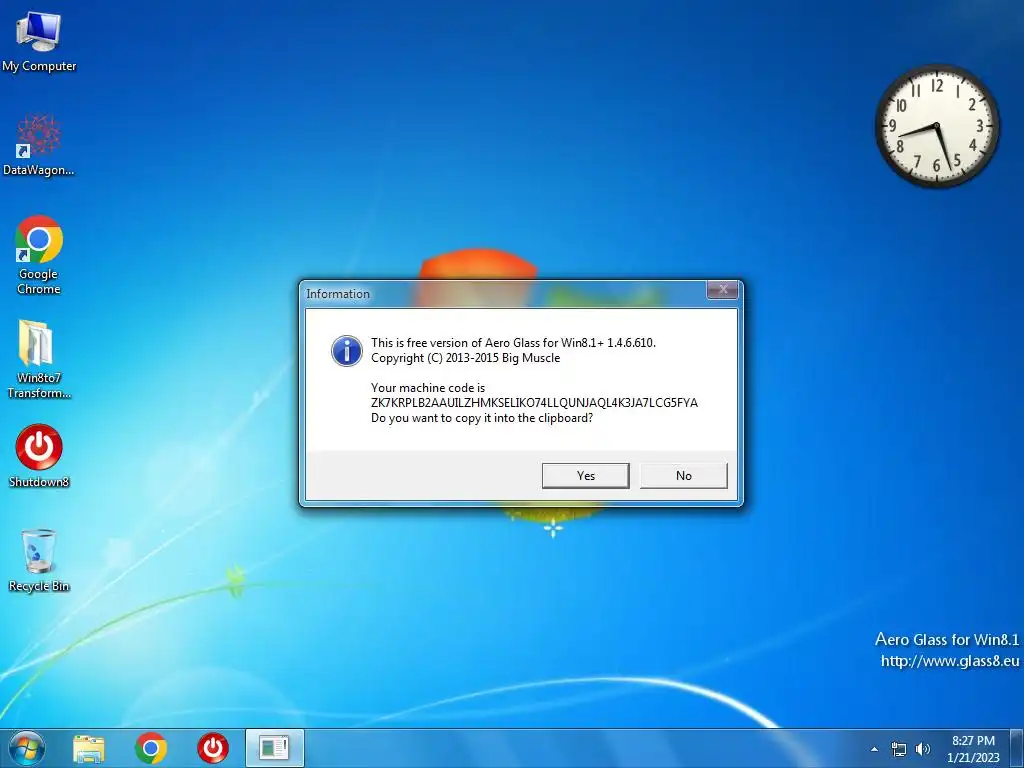
Task: Click the "Copyright (C) 2013-2015 Big Muscle" line
Action: 466,358
